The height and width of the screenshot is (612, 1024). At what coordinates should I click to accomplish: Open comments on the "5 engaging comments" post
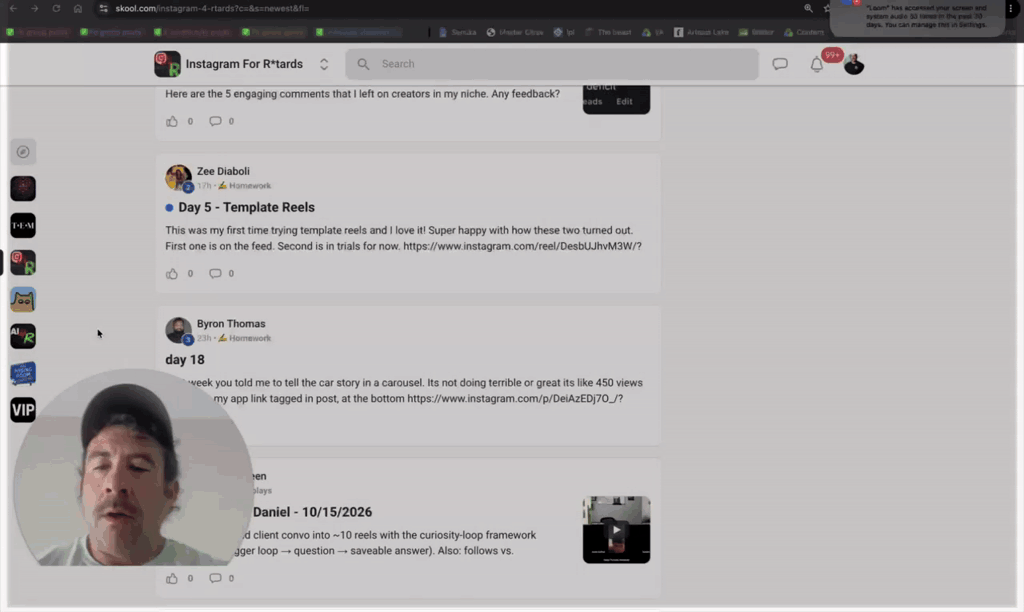[215, 121]
